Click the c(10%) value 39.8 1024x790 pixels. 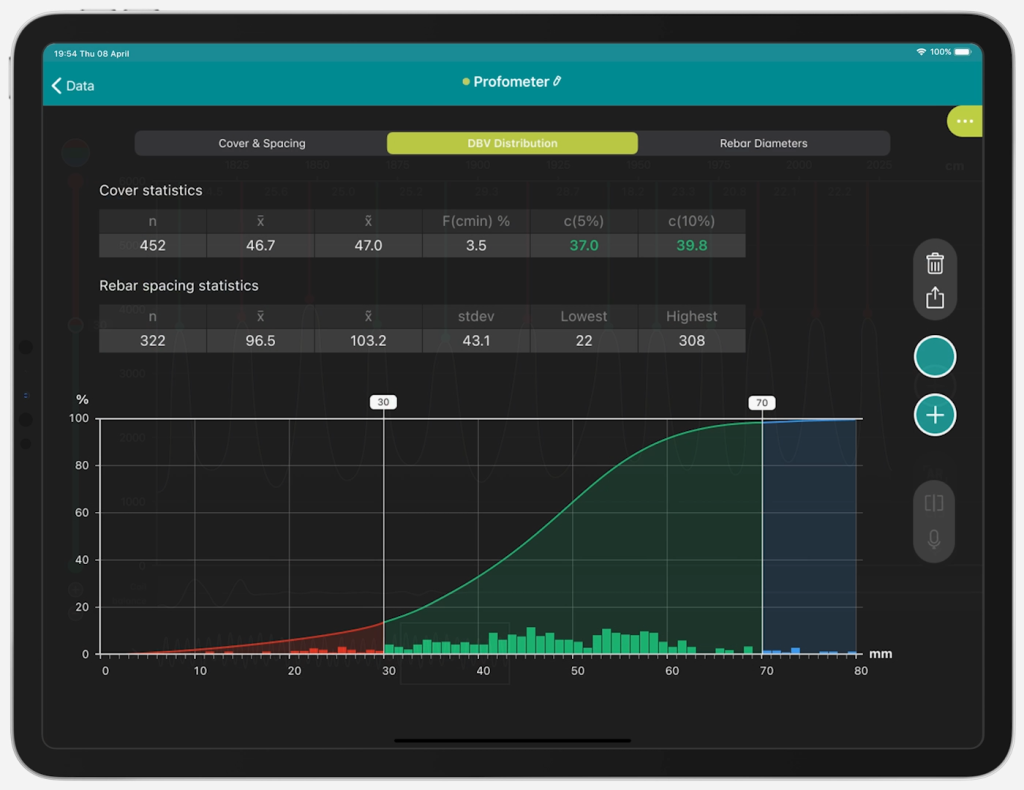692,245
